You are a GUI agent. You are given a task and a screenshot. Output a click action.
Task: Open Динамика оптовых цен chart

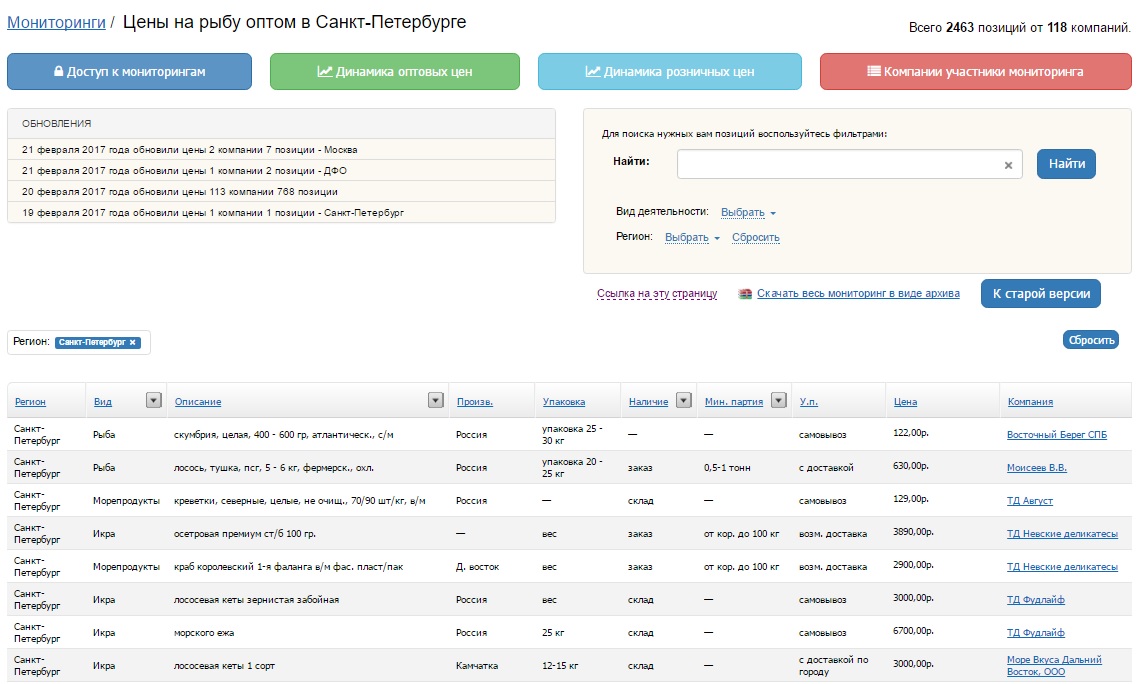394,72
